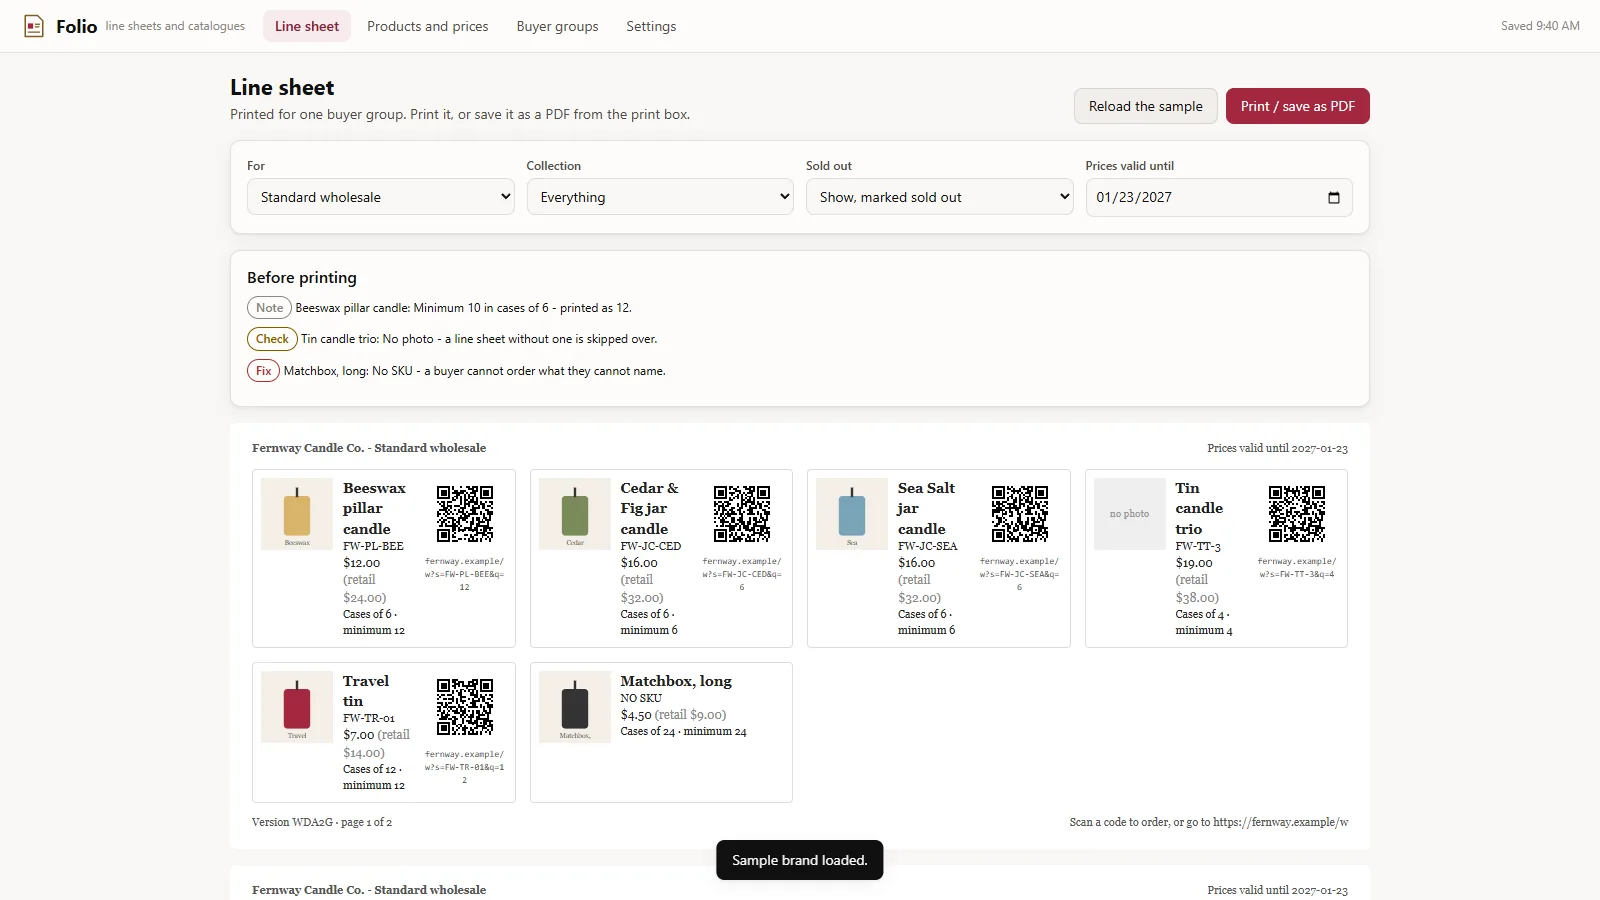Image resolution: width=1600 pixels, height=900 pixels.
Task: Click the Travel tin QR code
Action: tap(465, 707)
